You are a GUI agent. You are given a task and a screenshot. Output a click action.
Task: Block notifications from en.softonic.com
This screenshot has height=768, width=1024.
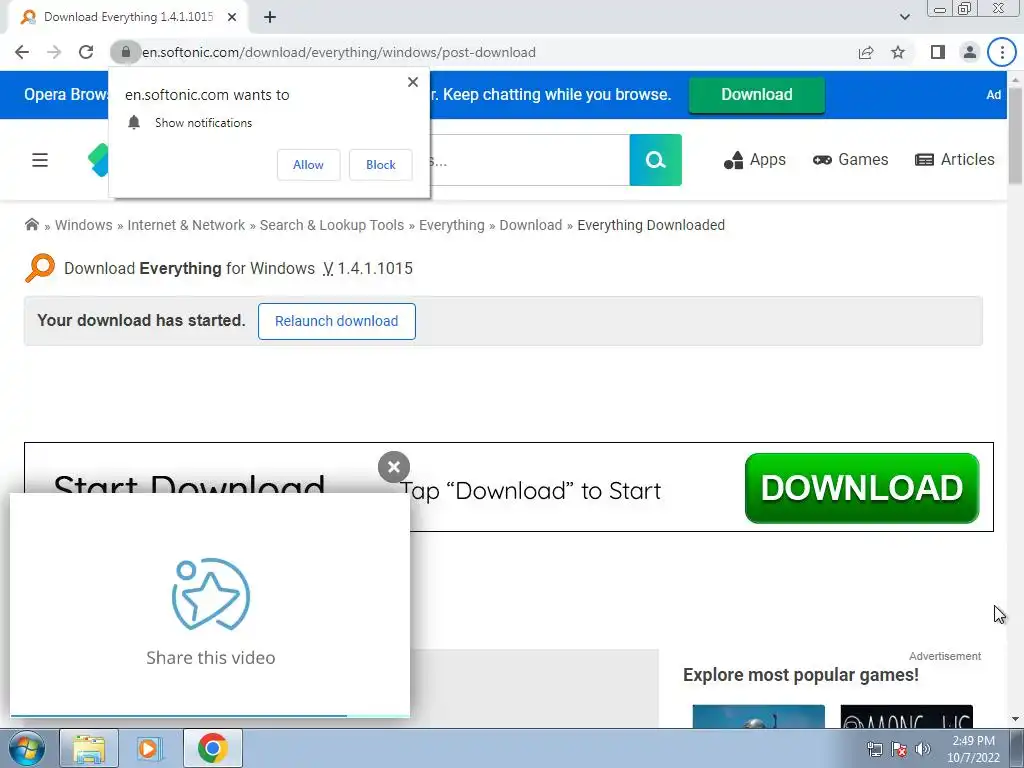[x=381, y=165]
